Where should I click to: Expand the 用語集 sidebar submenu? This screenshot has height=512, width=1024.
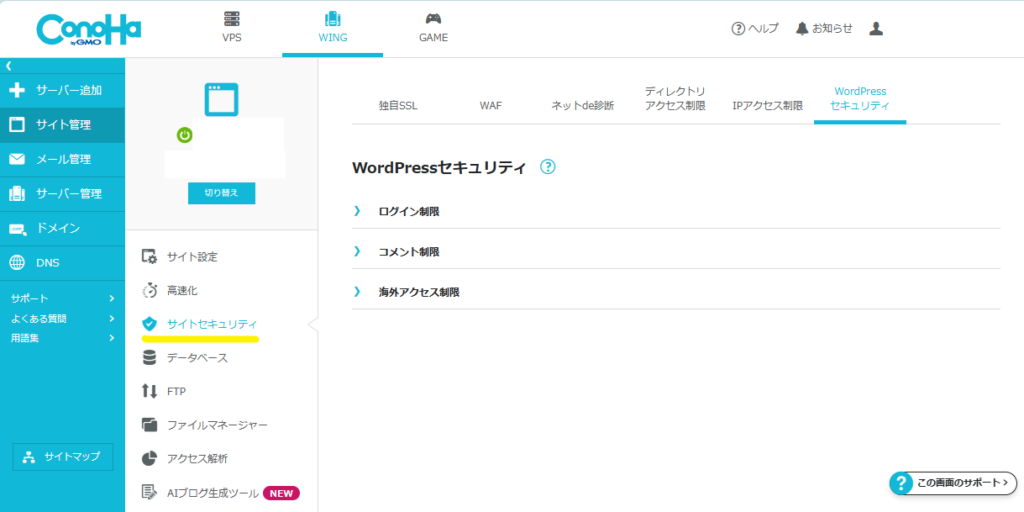pos(62,338)
